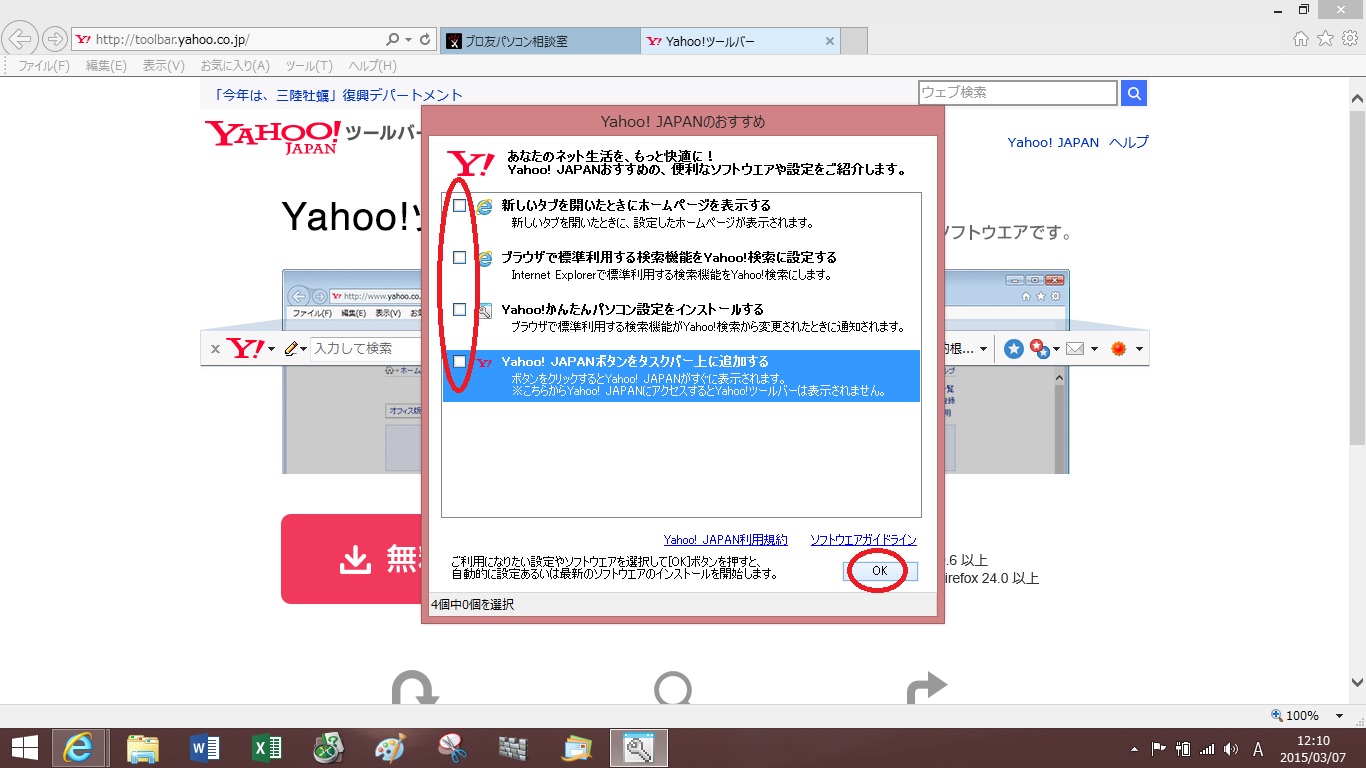Open the 表示(V) menu
Screen dimensions: 1366x768
(x=163, y=66)
